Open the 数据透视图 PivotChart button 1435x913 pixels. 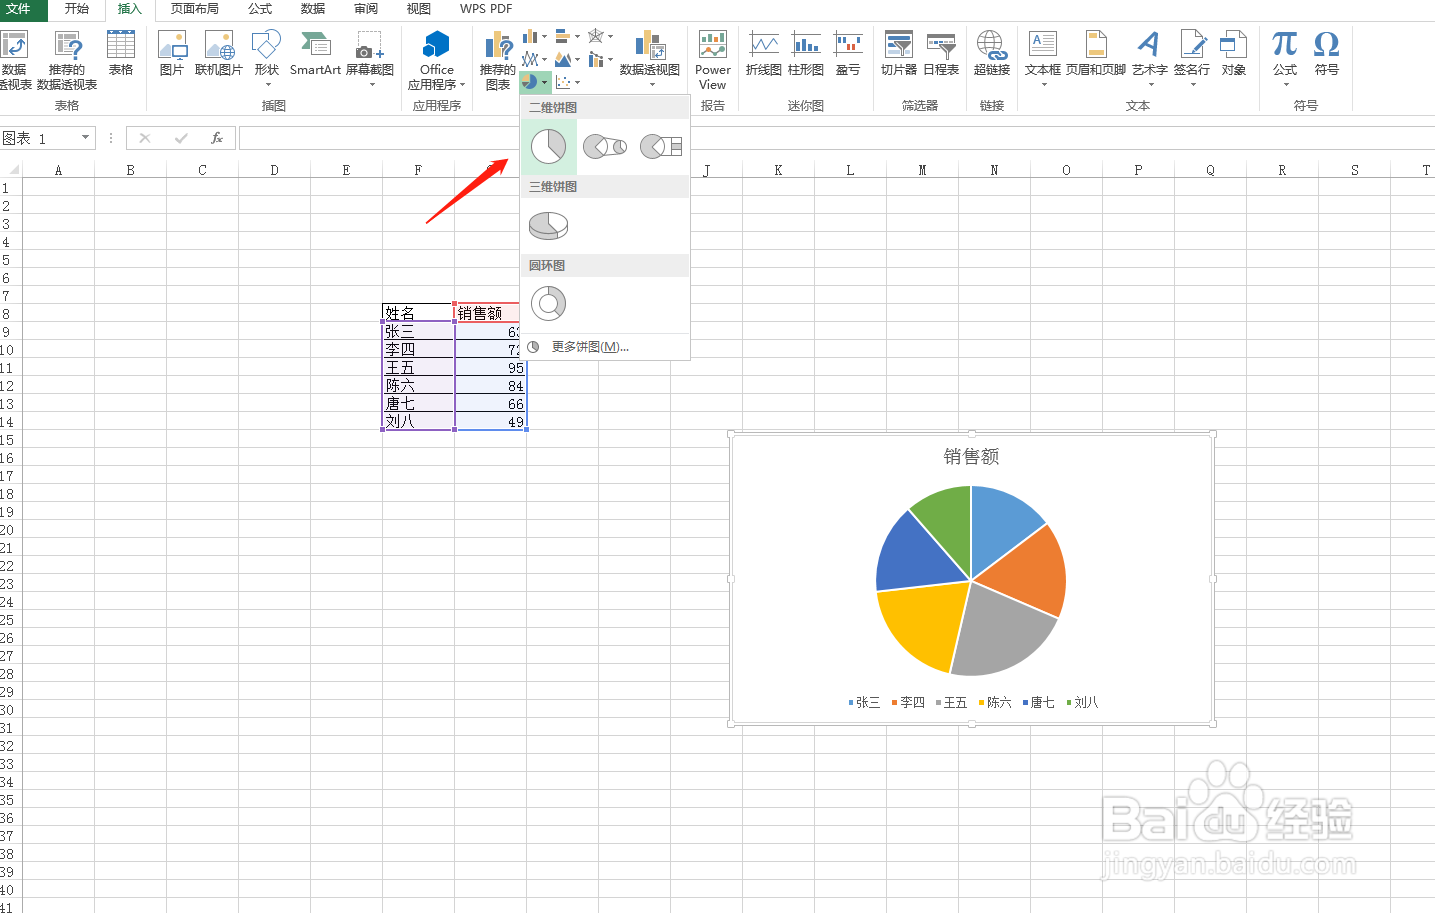click(650, 57)
